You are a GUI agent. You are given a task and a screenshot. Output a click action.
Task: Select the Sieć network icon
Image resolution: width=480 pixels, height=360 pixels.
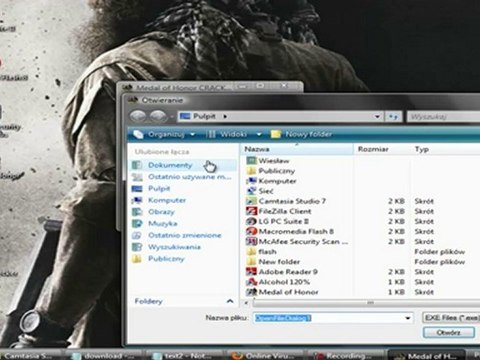(x=251, y=191)
